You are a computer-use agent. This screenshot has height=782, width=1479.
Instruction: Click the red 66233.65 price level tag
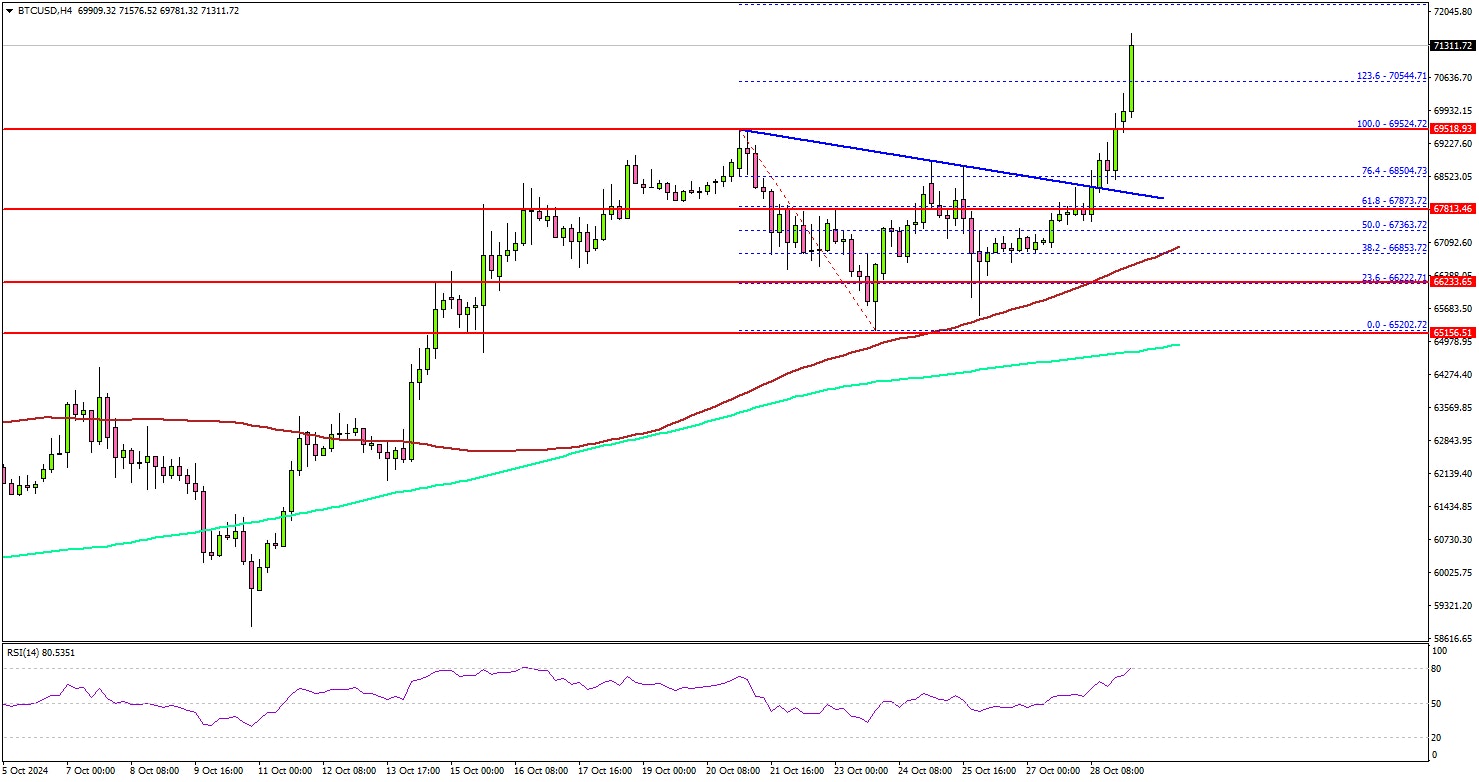[1451, 282]
